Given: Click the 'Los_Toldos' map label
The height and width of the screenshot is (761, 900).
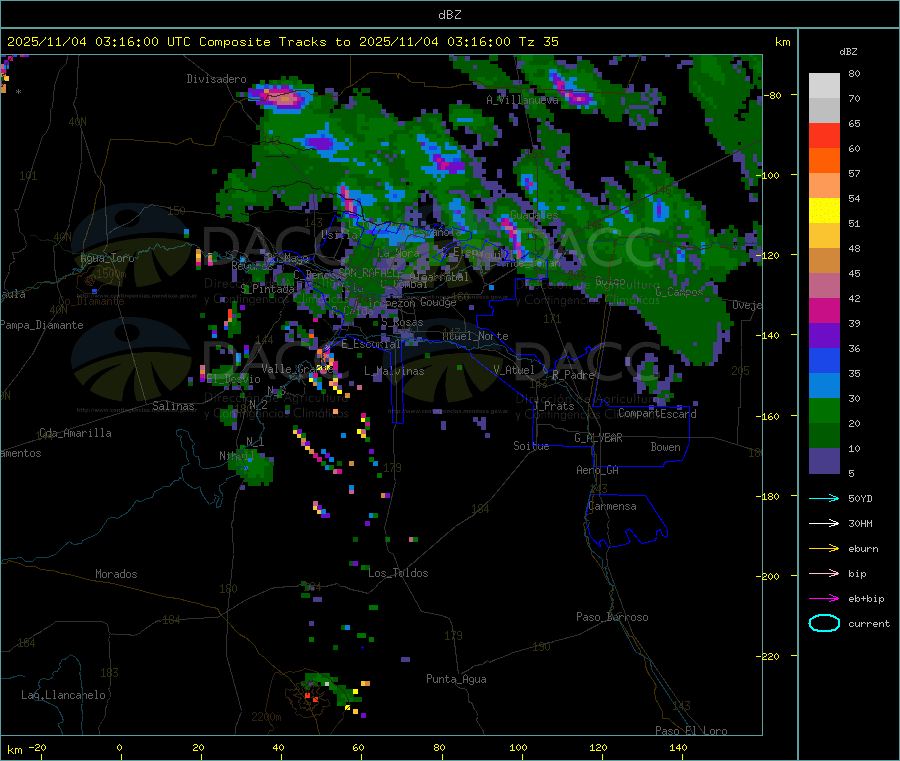Looking at the screenshot, I should click(398, 573).
